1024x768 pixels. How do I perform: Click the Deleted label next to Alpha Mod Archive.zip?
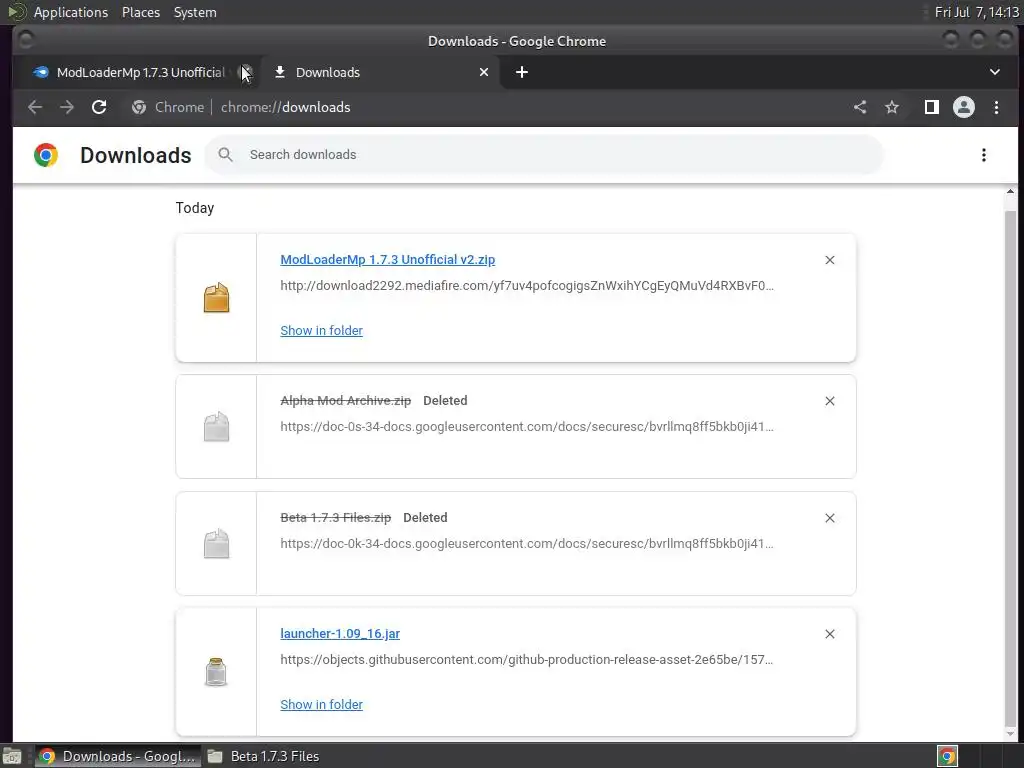tap(445, 400)
